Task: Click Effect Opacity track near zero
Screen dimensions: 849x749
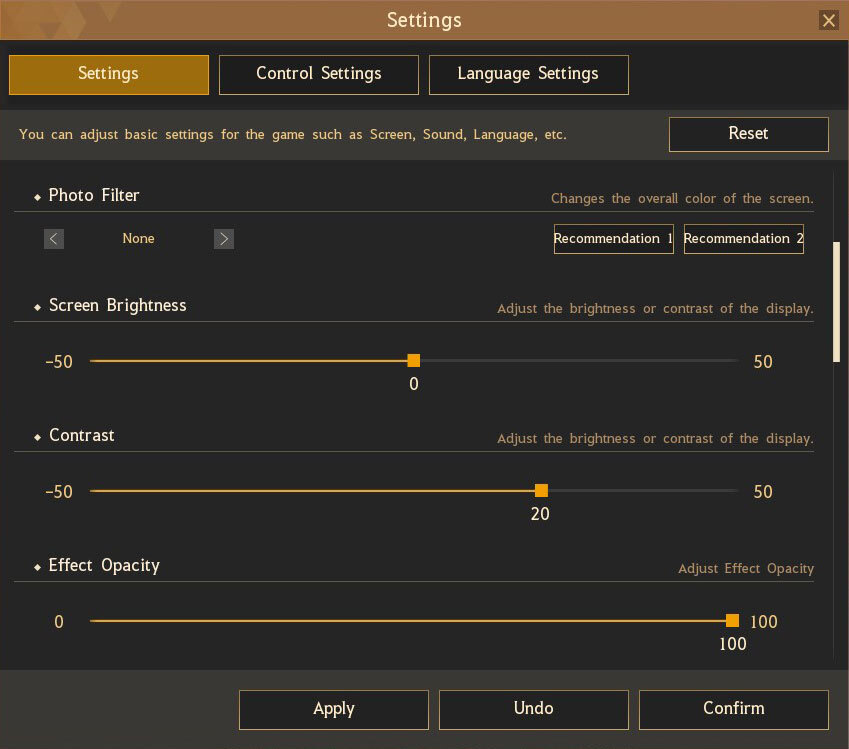Action: pos(93,621)
